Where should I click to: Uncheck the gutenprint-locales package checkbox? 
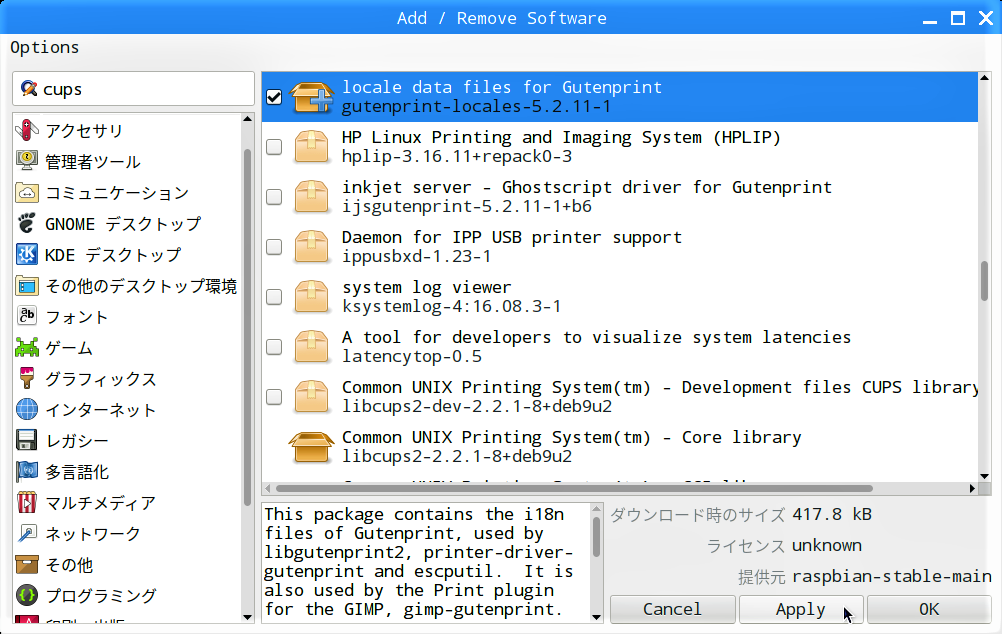[x=274, y=97]
